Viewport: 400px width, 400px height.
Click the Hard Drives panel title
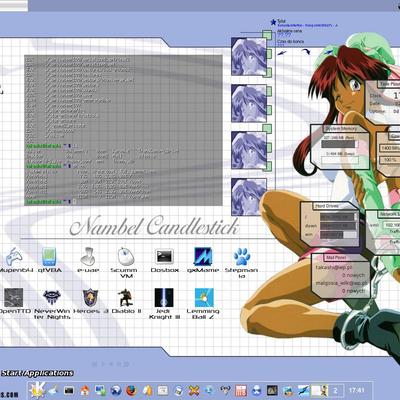[327, 206]
